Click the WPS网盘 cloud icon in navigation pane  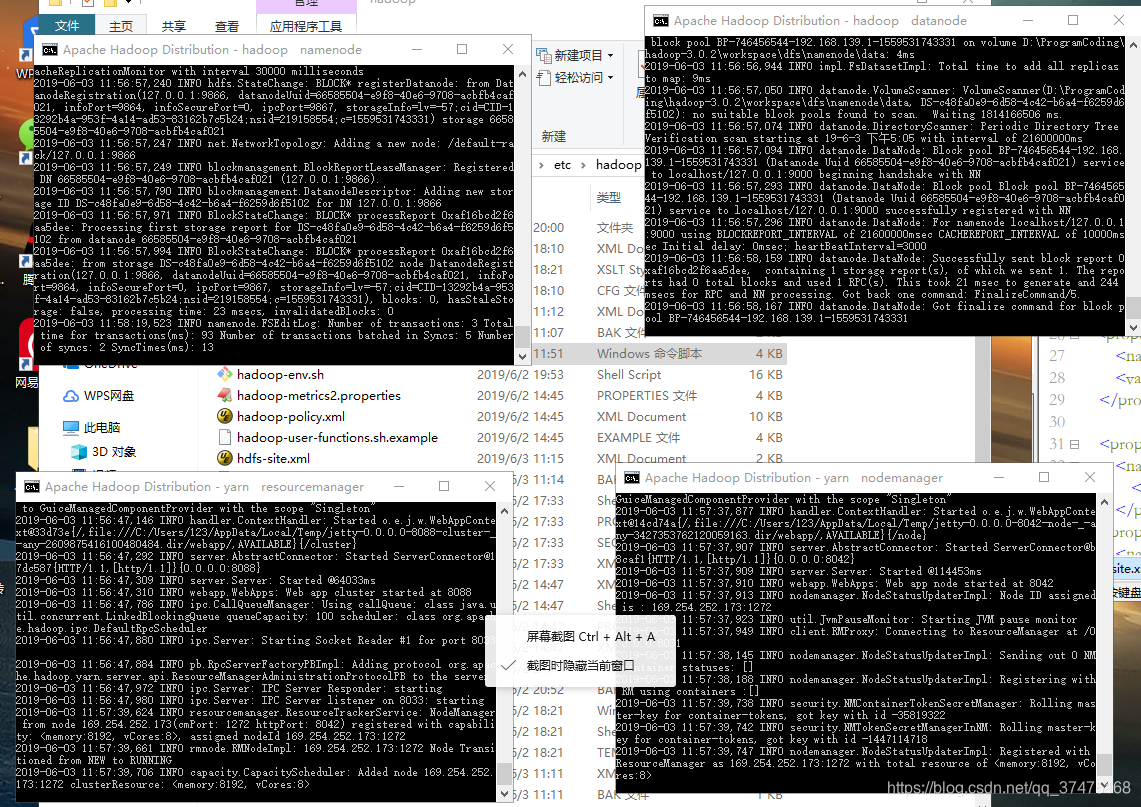[71, 396]
